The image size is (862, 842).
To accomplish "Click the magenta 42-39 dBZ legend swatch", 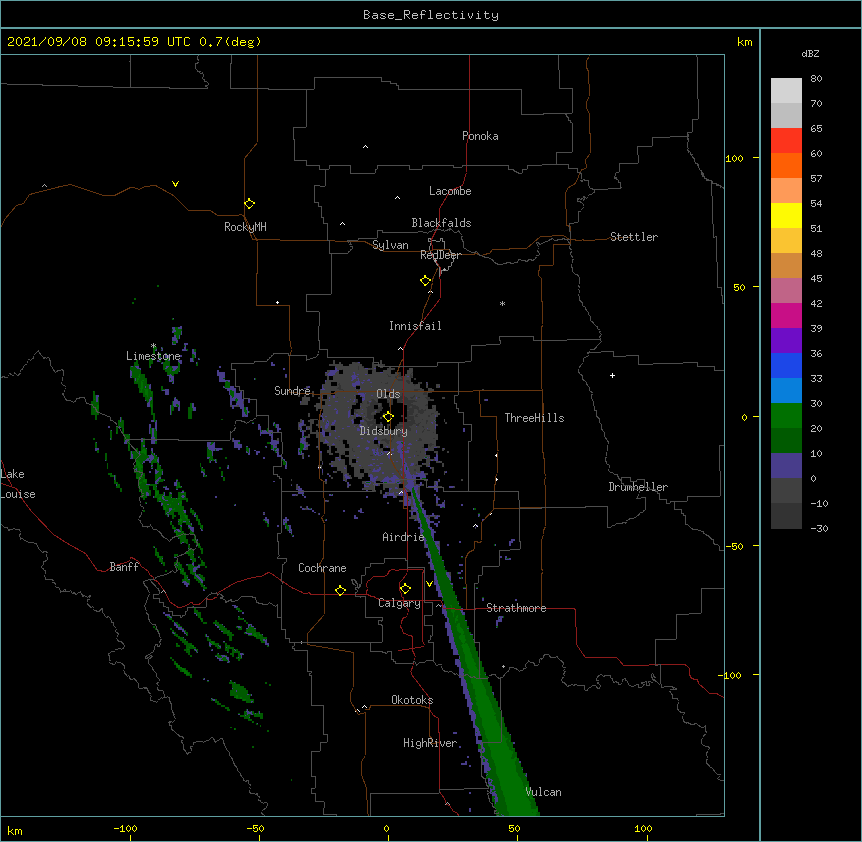I will tap(786, 315).
